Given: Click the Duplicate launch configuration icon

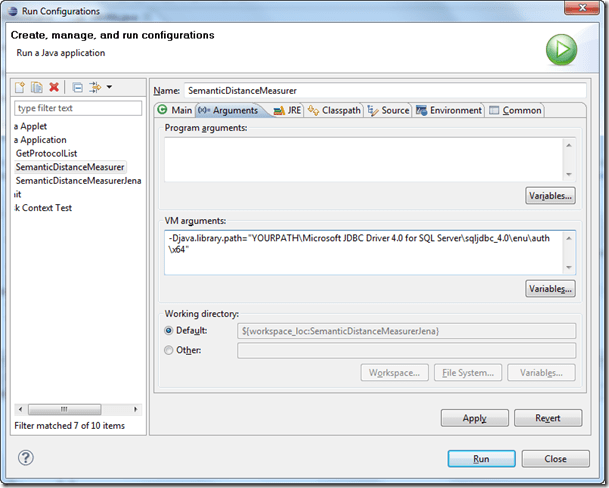Looking at the screenshot, I should click(37, 88).
